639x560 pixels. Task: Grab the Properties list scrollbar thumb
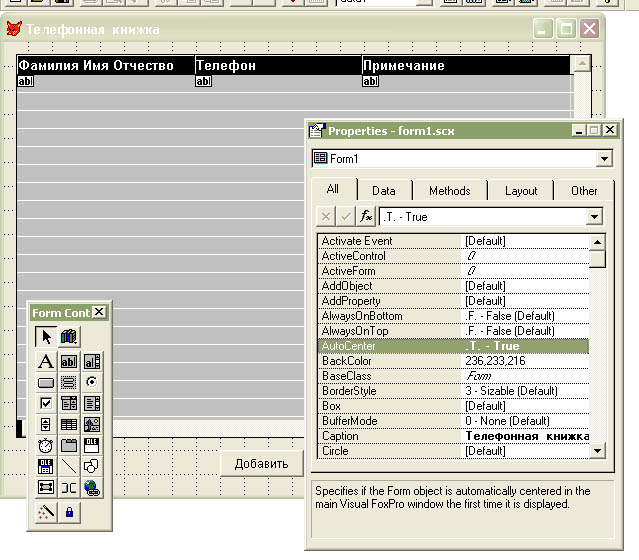[x=597, y=259]
